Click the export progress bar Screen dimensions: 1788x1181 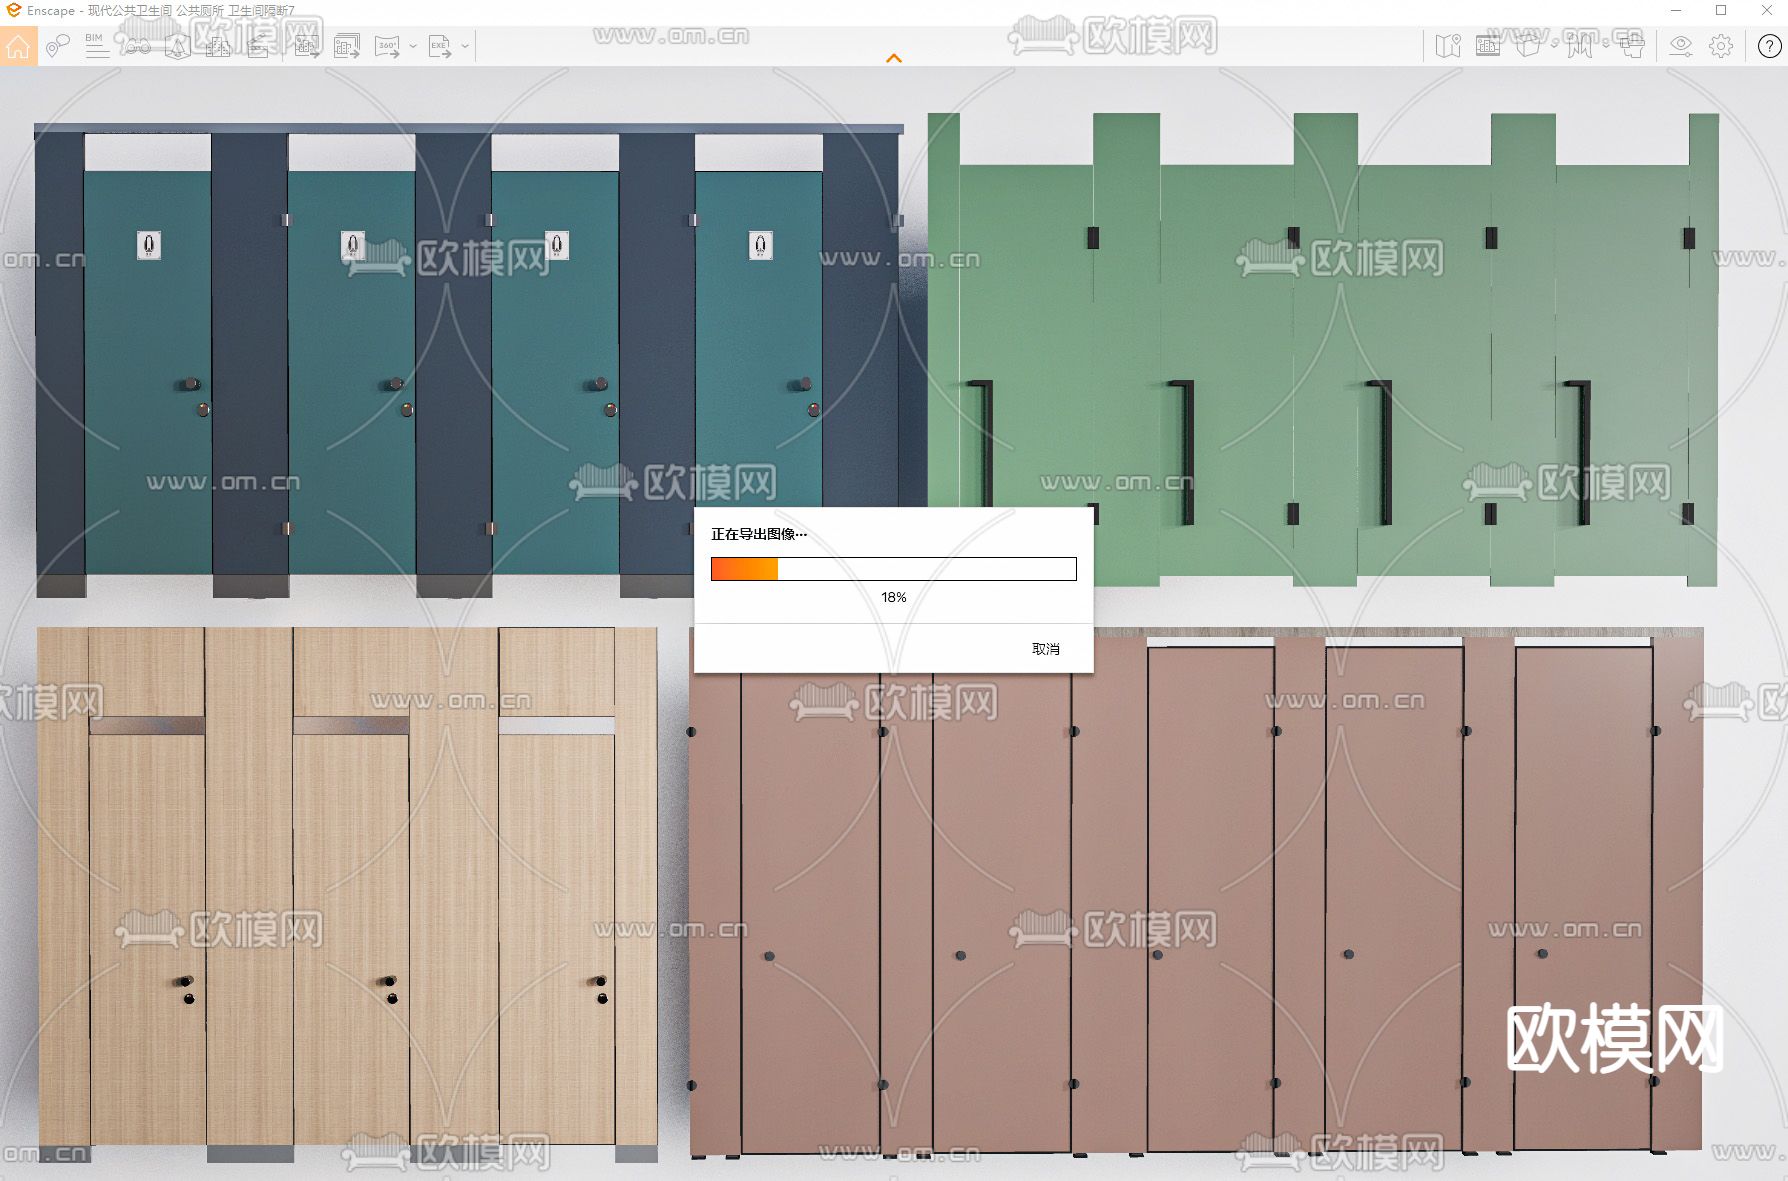pyautogui.click(x=894, y=569)
